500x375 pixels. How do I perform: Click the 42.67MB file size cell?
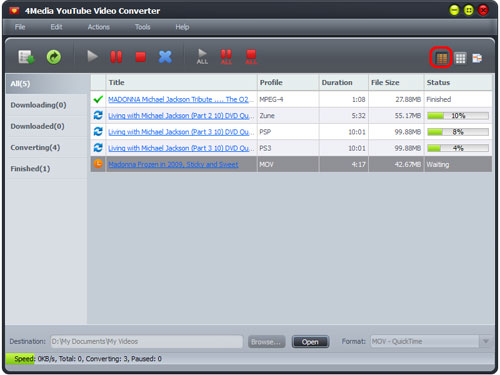pyautogui.click(x=396, y=164)
